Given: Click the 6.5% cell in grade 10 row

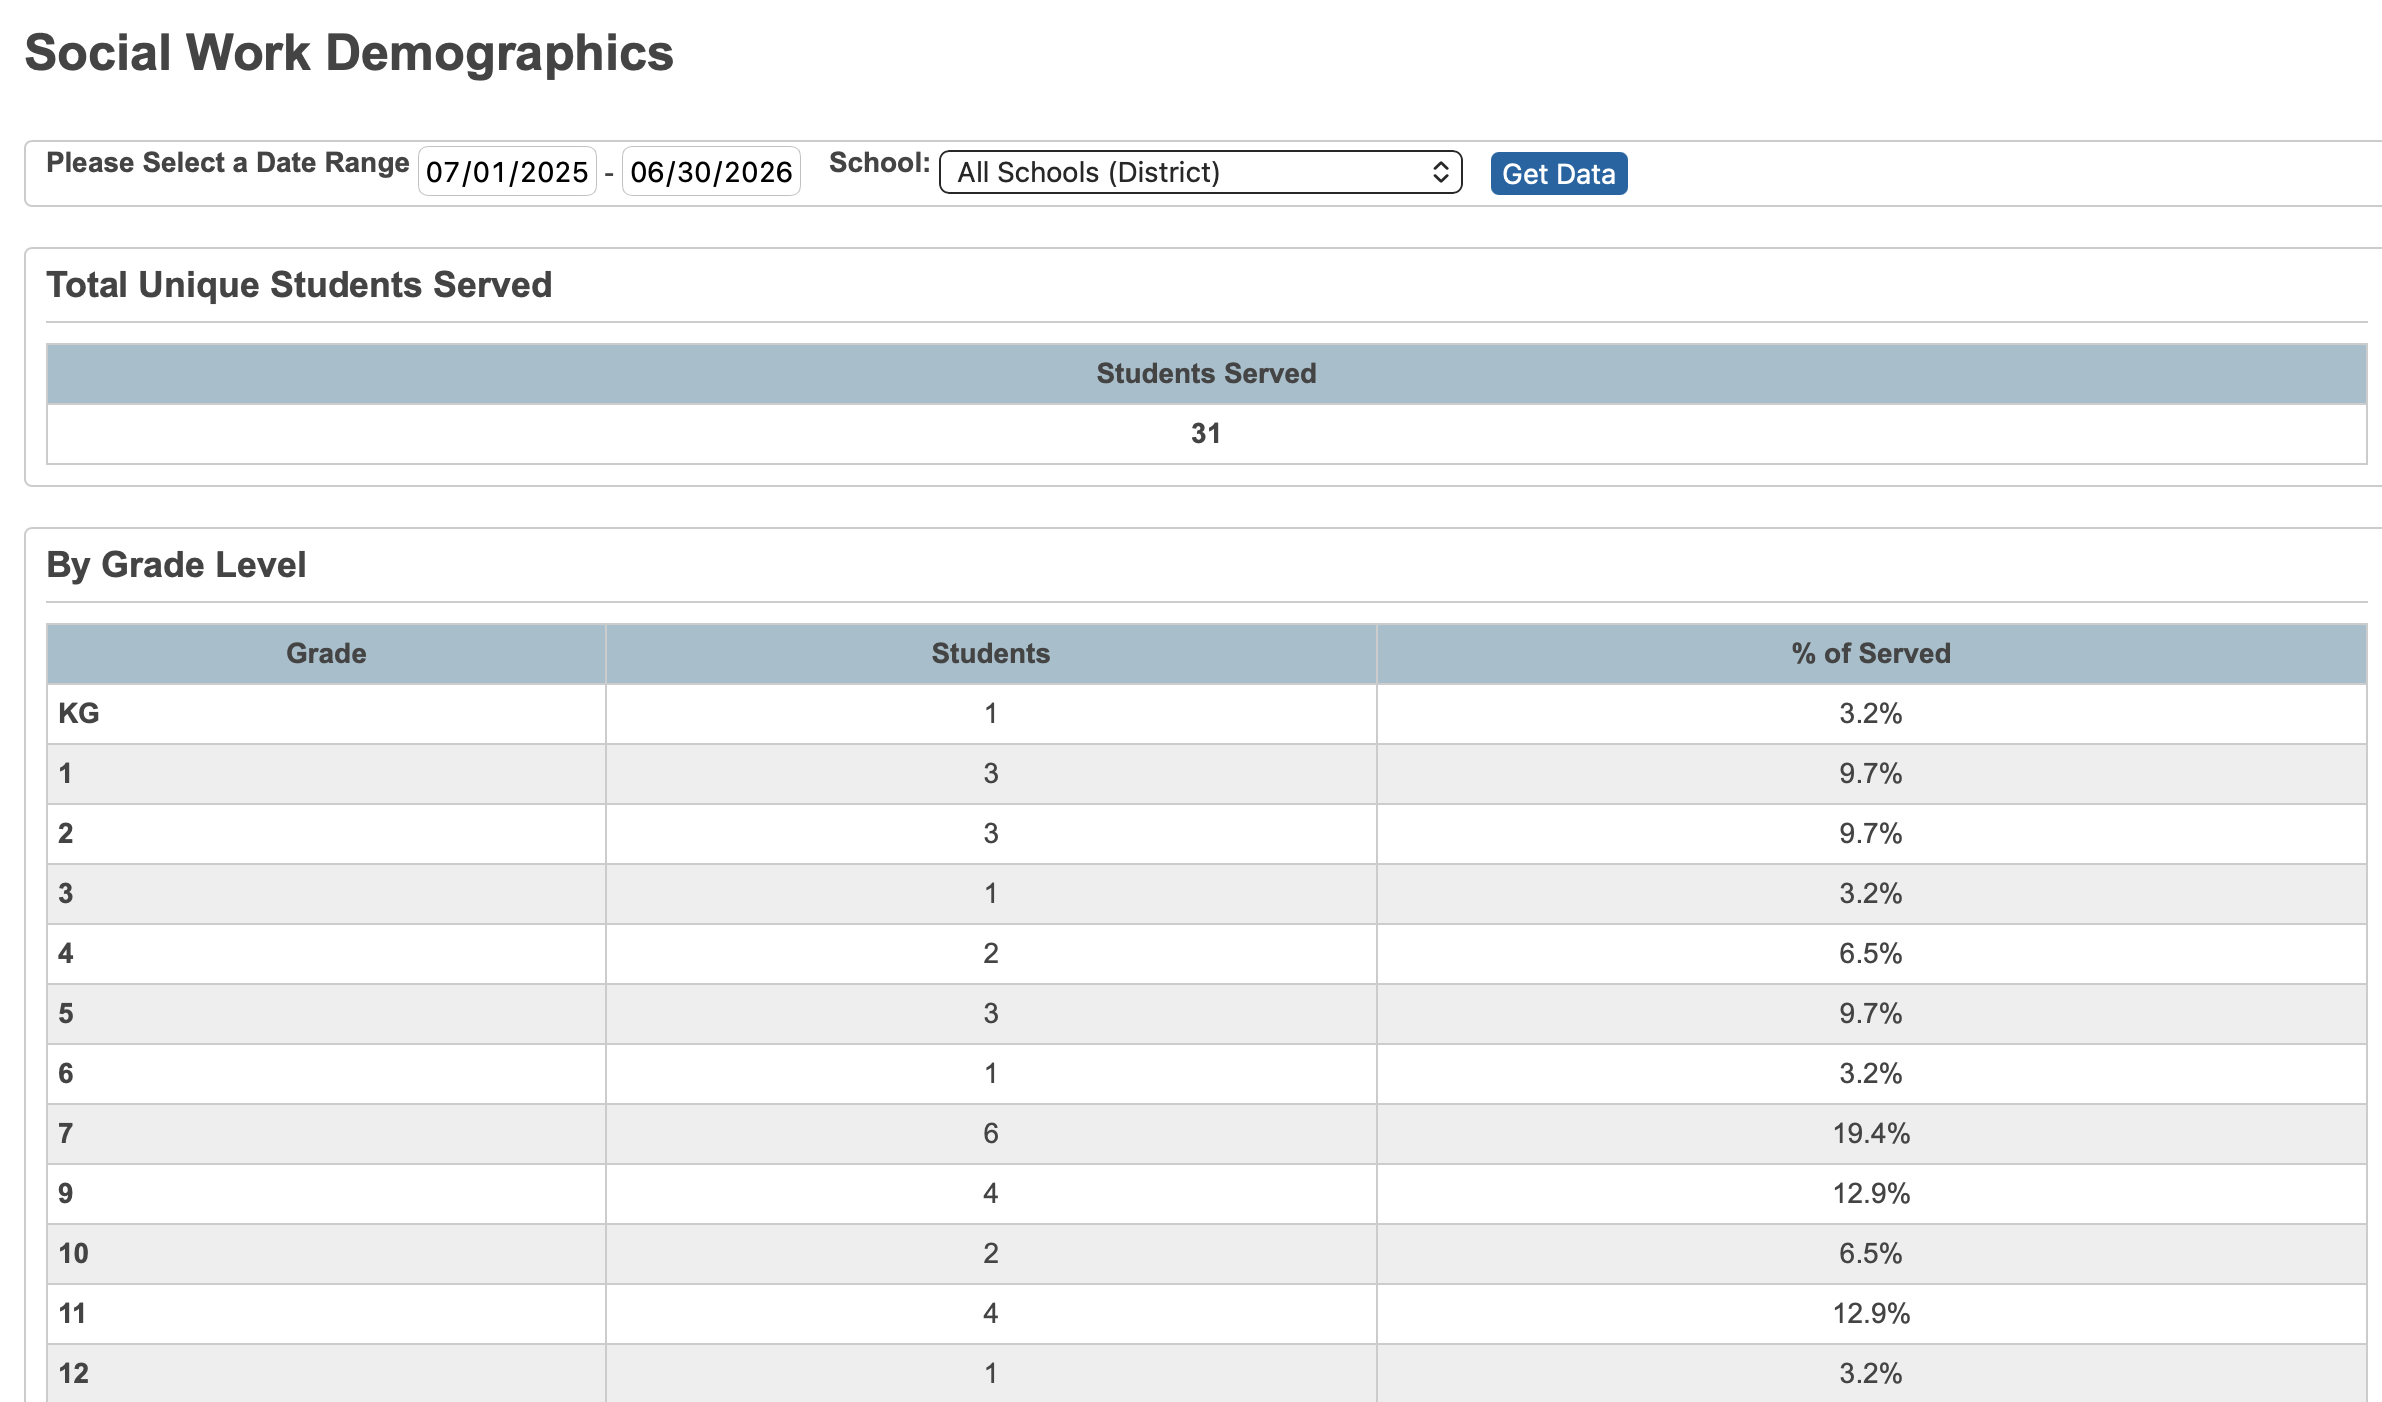Looking at the screenshot, I should [1871, 1253].
